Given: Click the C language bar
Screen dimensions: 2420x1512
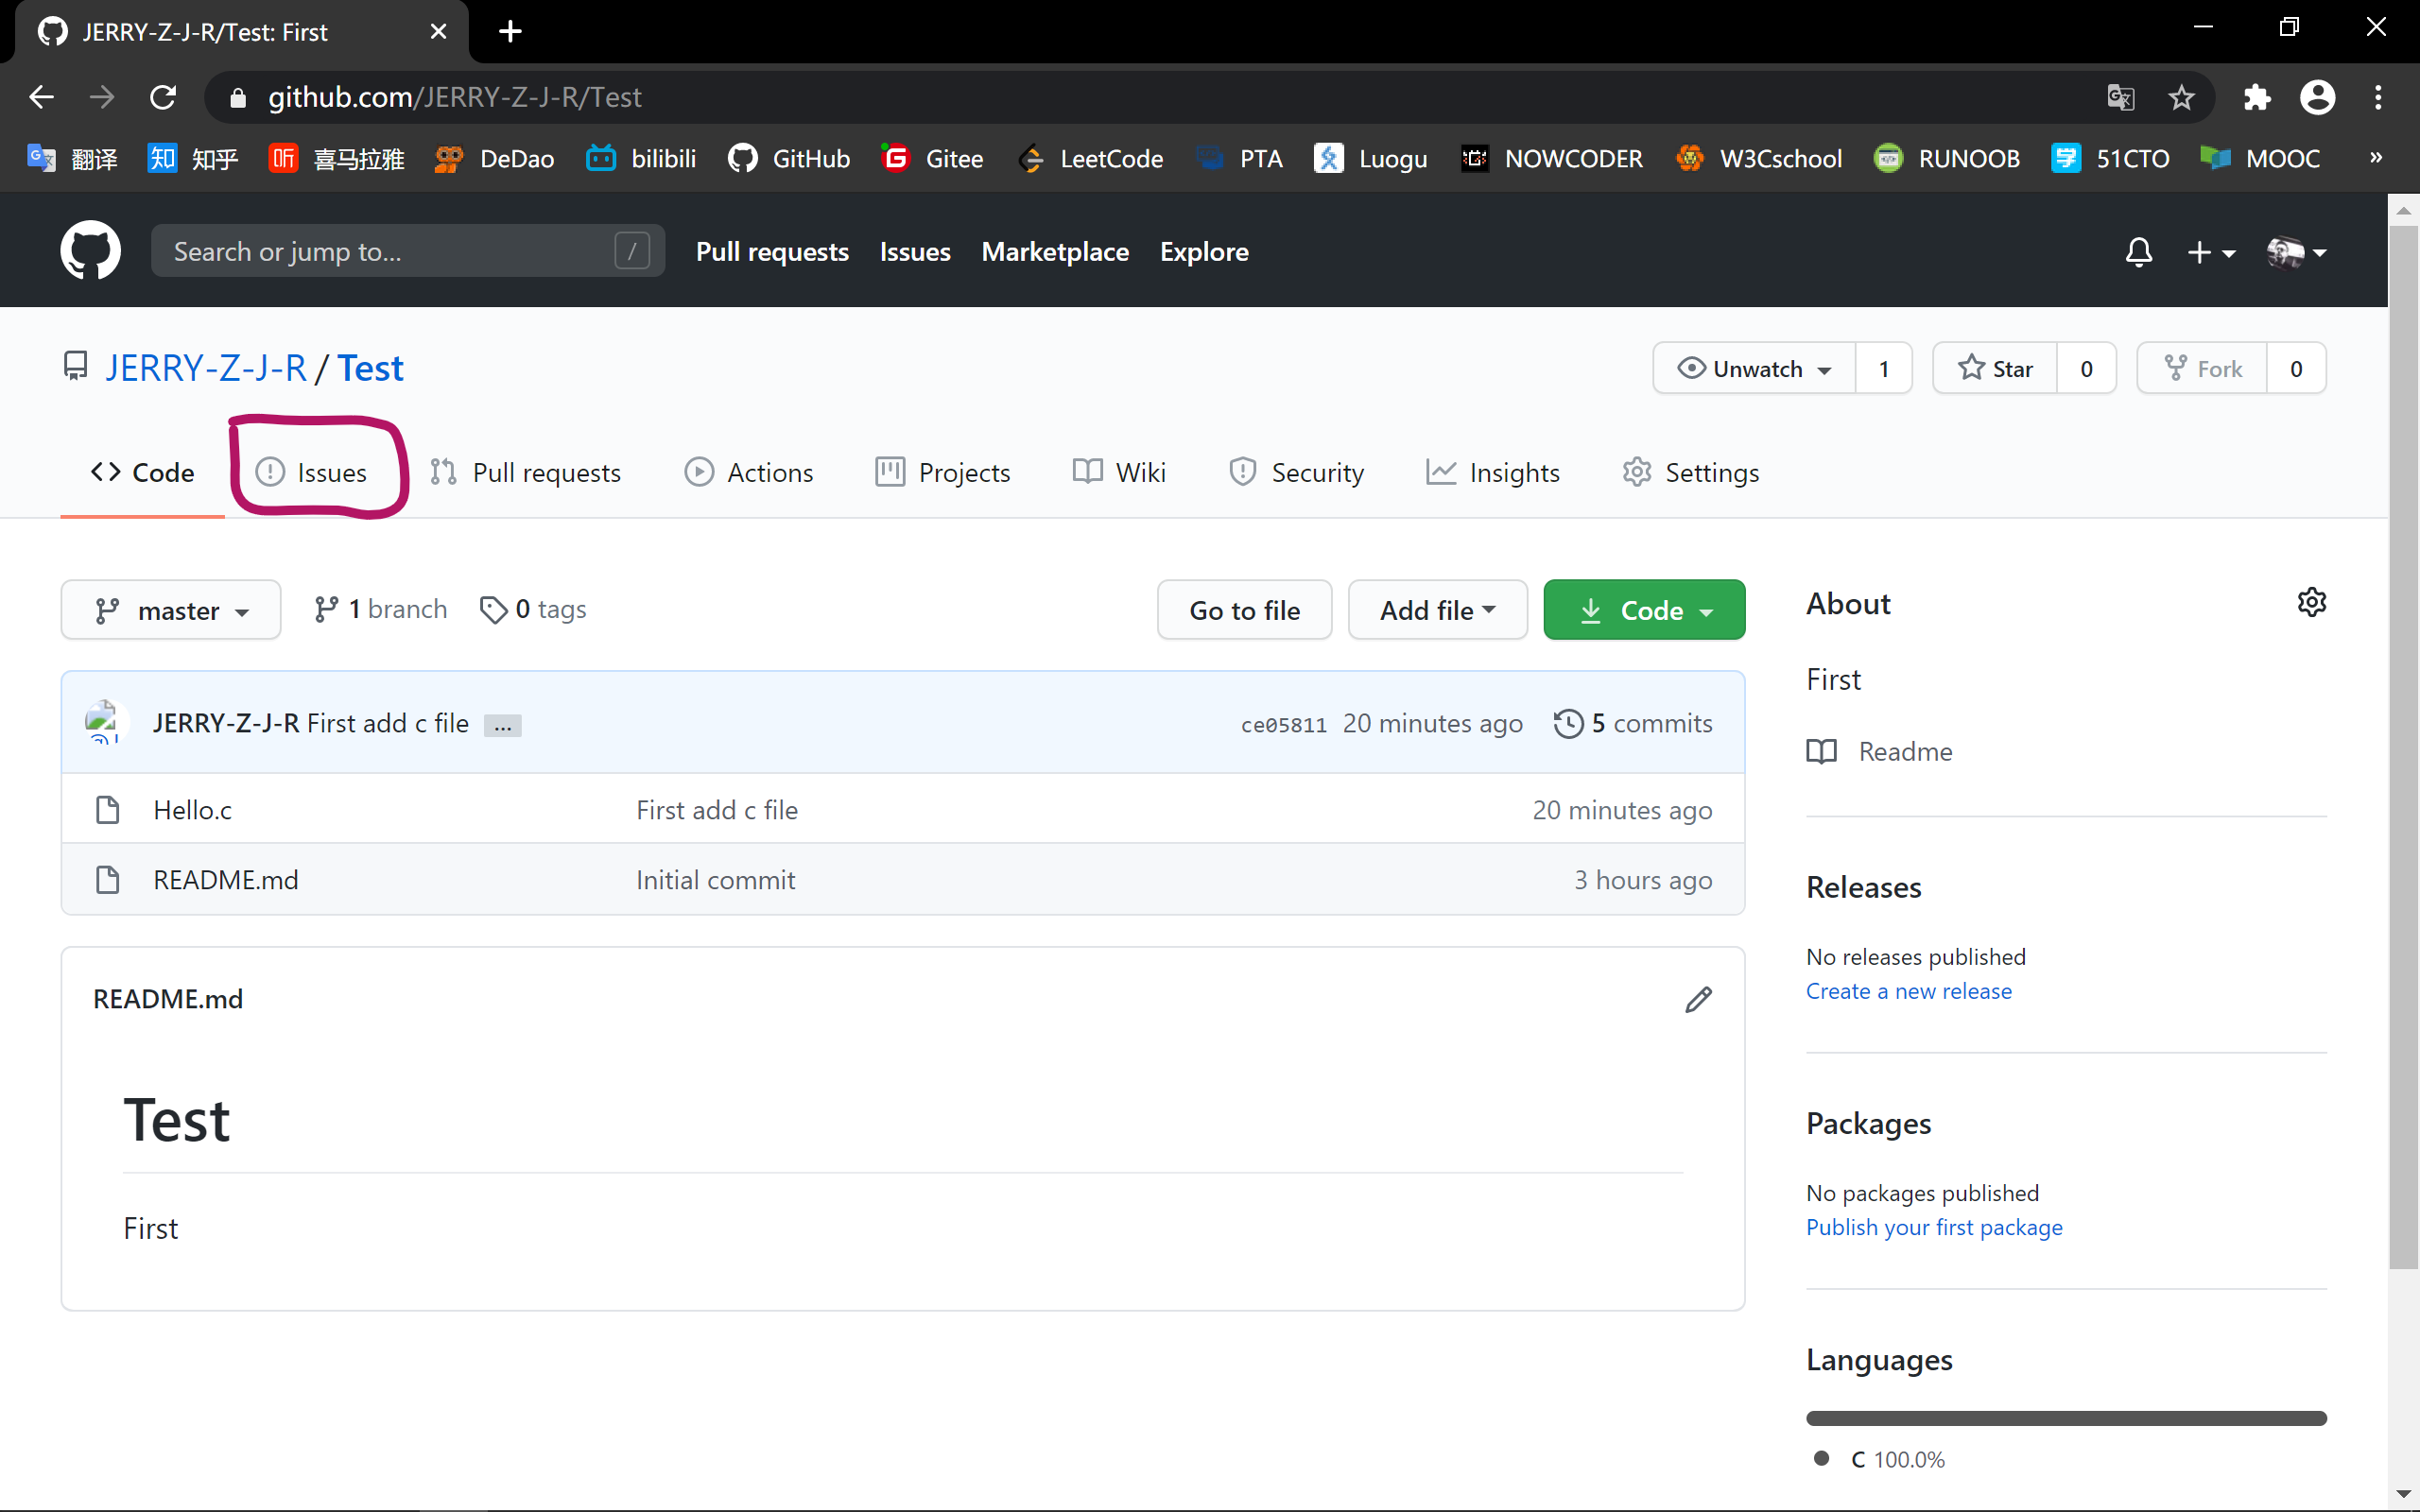Looking at the screenshot, I should tap(2065, 1418).
